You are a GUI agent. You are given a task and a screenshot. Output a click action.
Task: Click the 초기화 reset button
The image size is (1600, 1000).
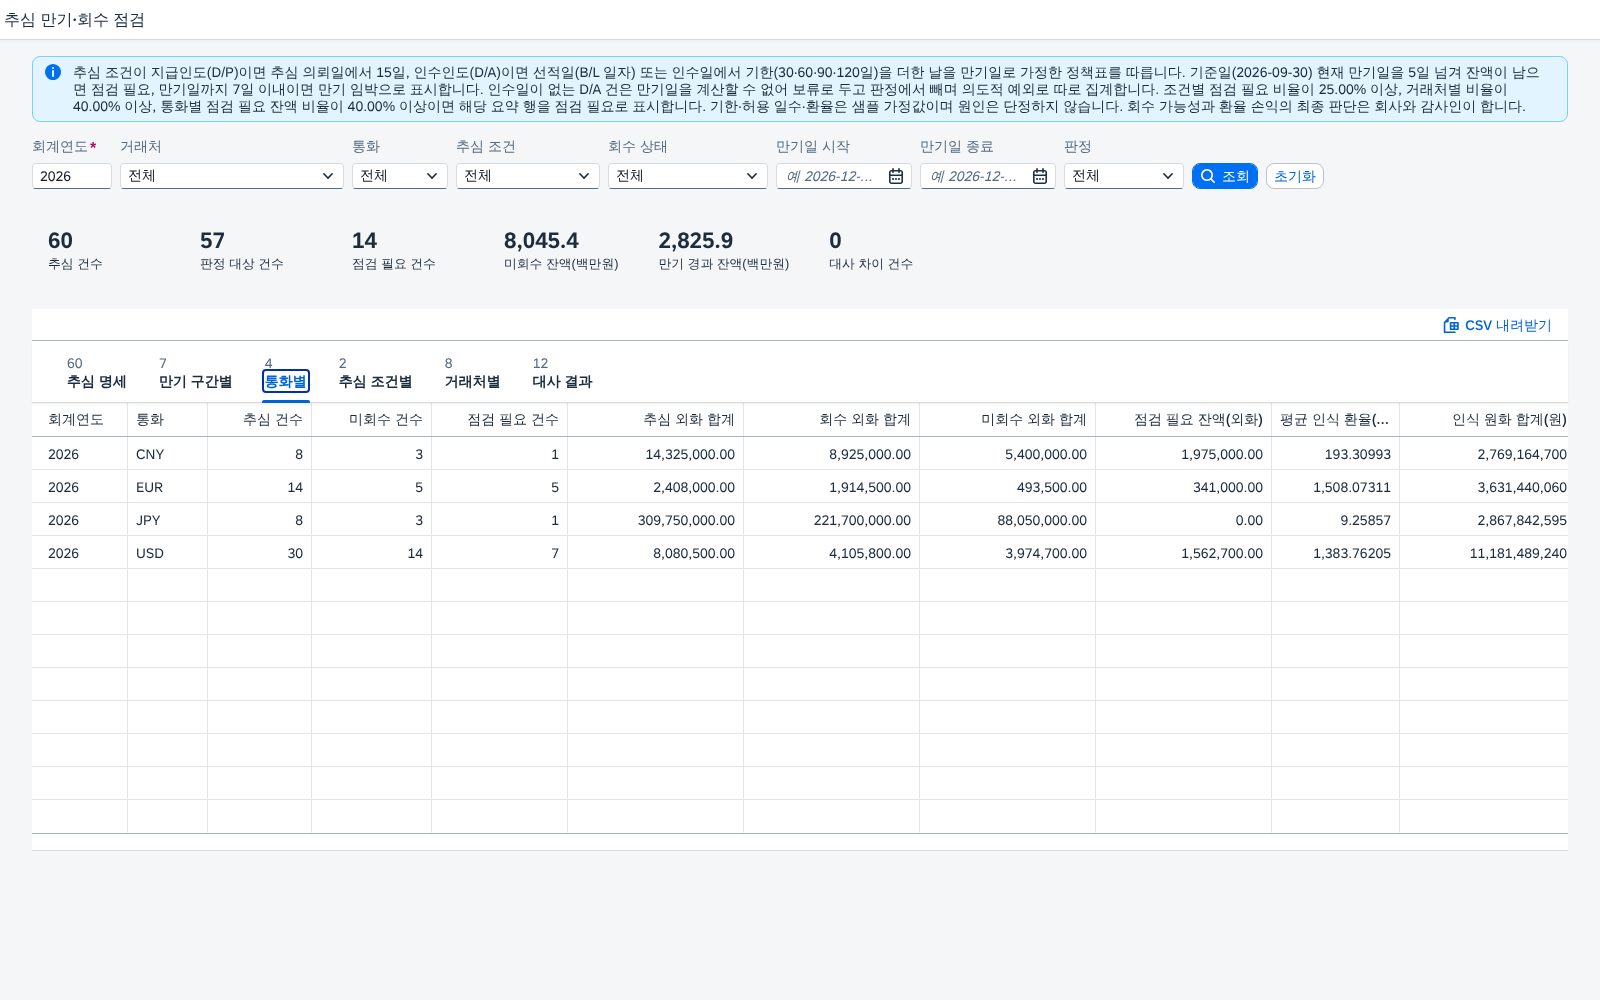(1295, 176)
